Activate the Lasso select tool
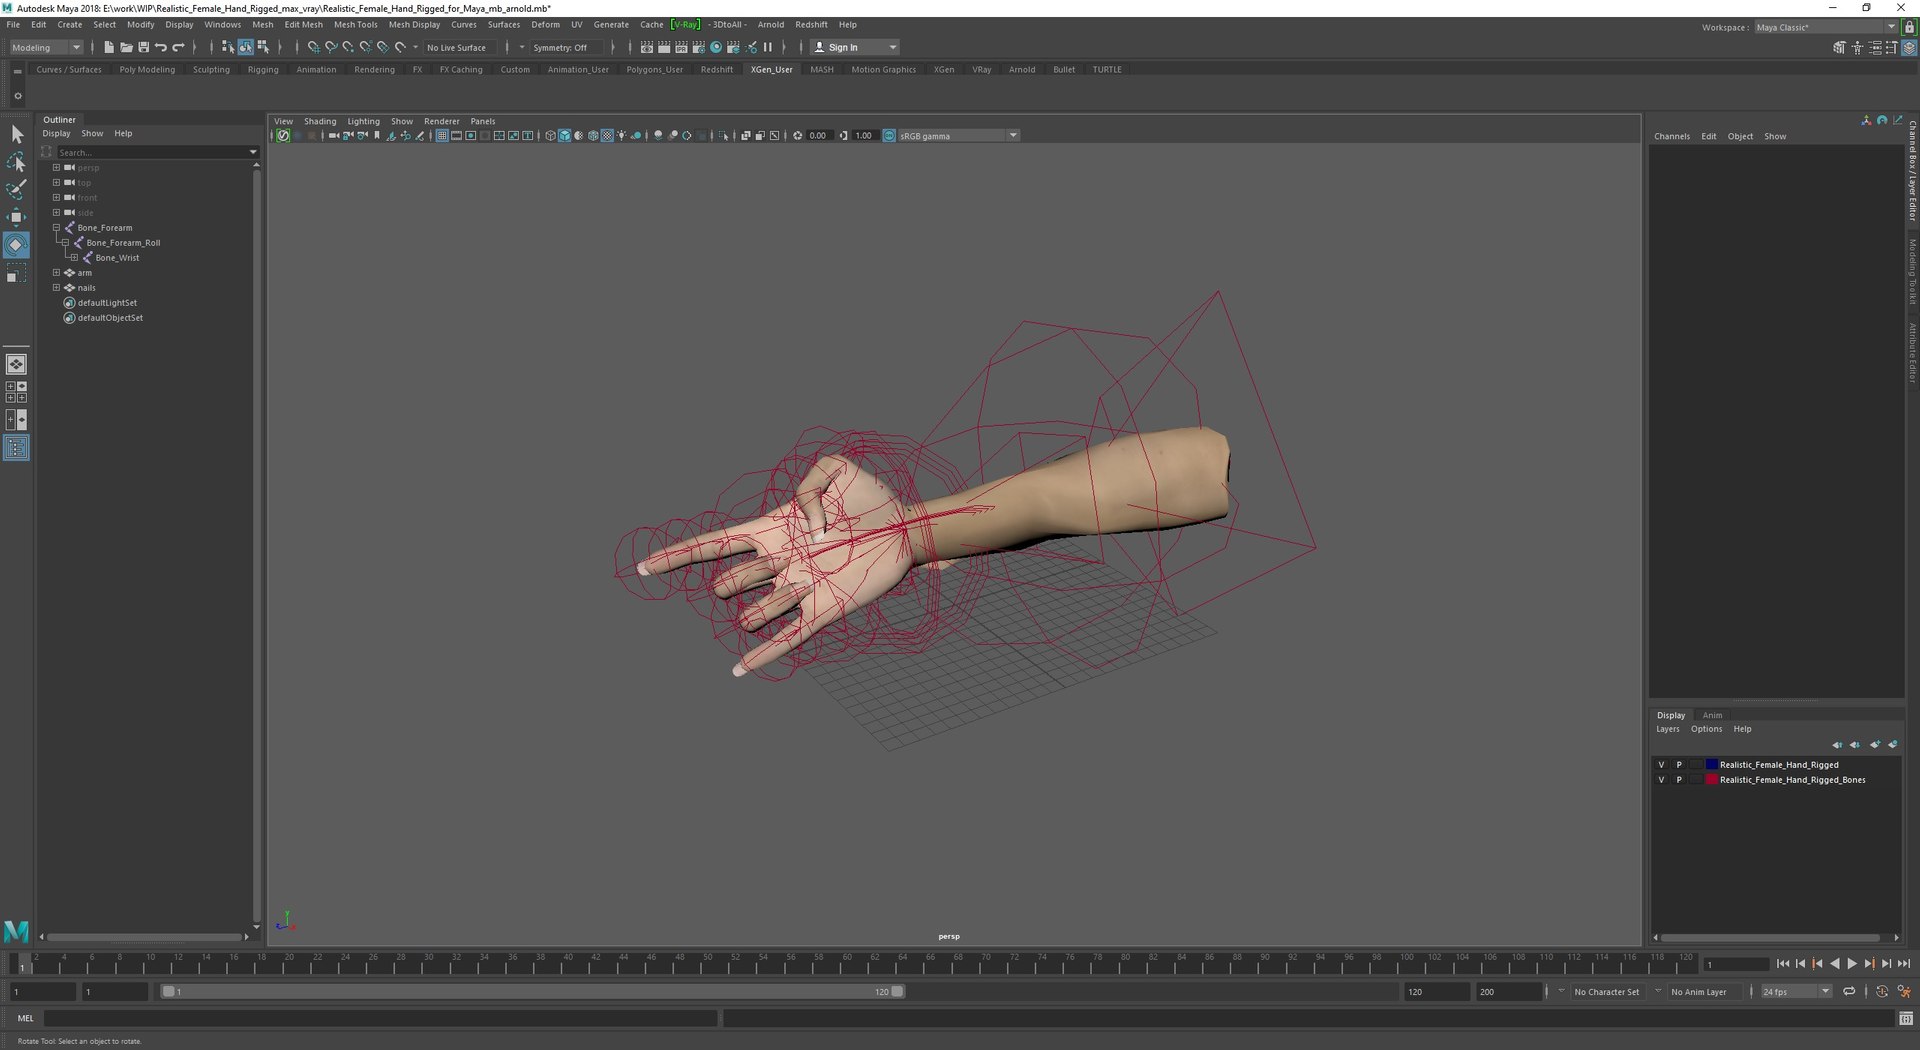Viewport: 1920px width, 1050px height. click(x=17, y=162)
